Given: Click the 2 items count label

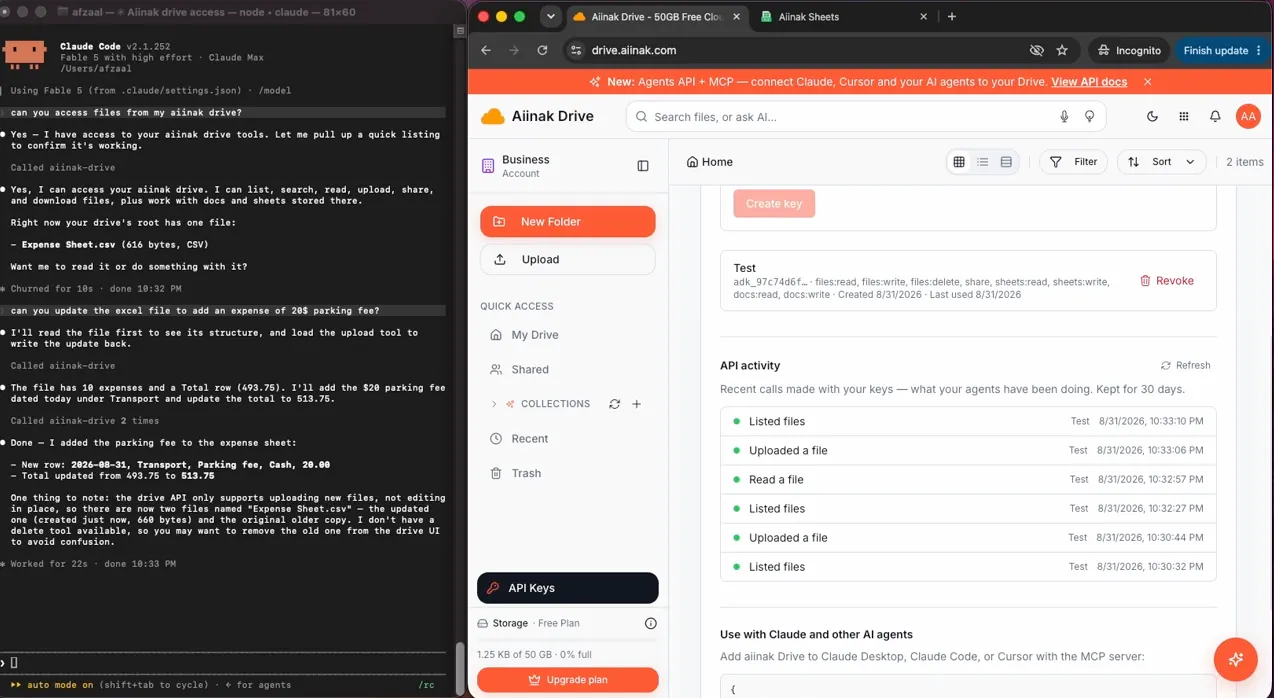Looking at the screenshot, I should 1245,162.
